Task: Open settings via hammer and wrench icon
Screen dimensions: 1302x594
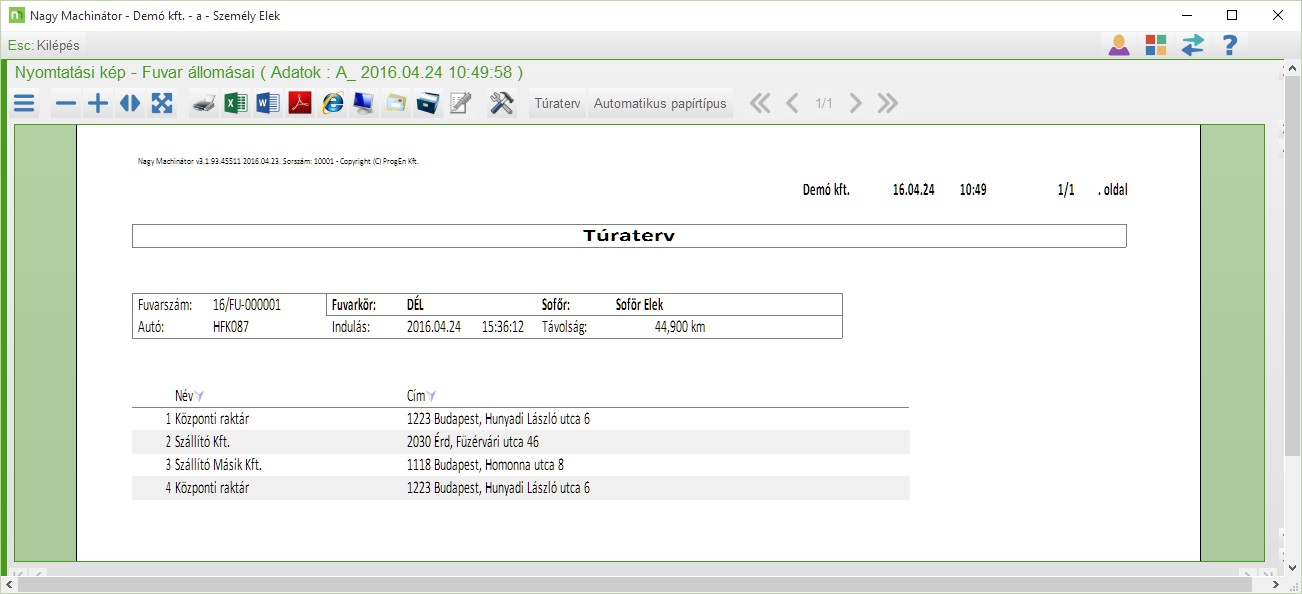Action: coord(501,103)
